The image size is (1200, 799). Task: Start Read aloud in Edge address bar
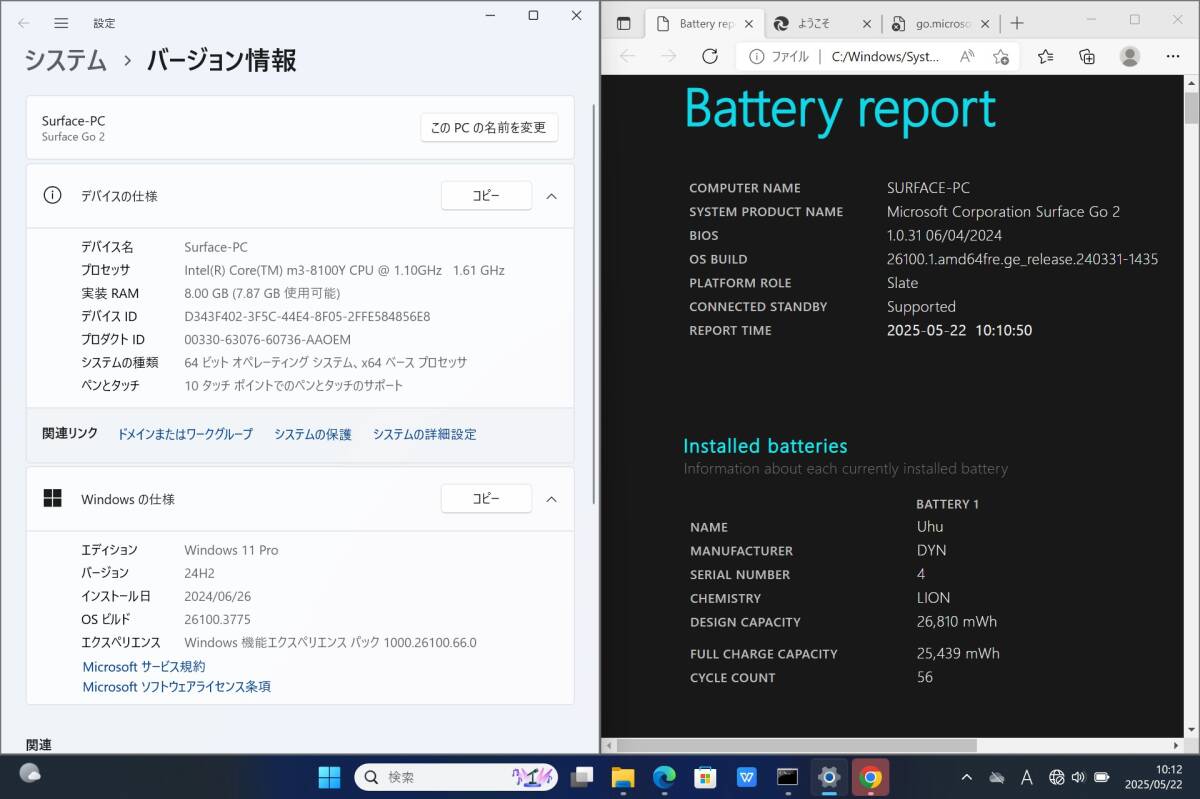pos(967,57)
